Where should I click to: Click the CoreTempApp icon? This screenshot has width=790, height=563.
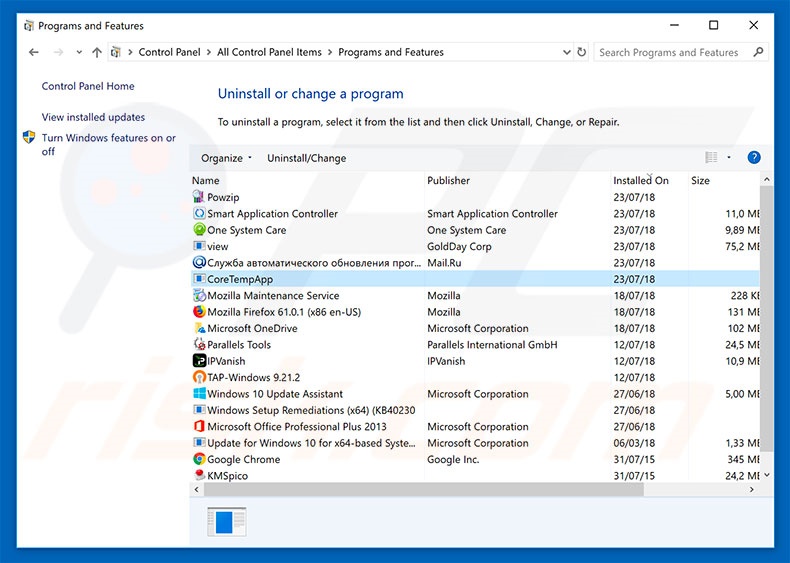(199, 279)
